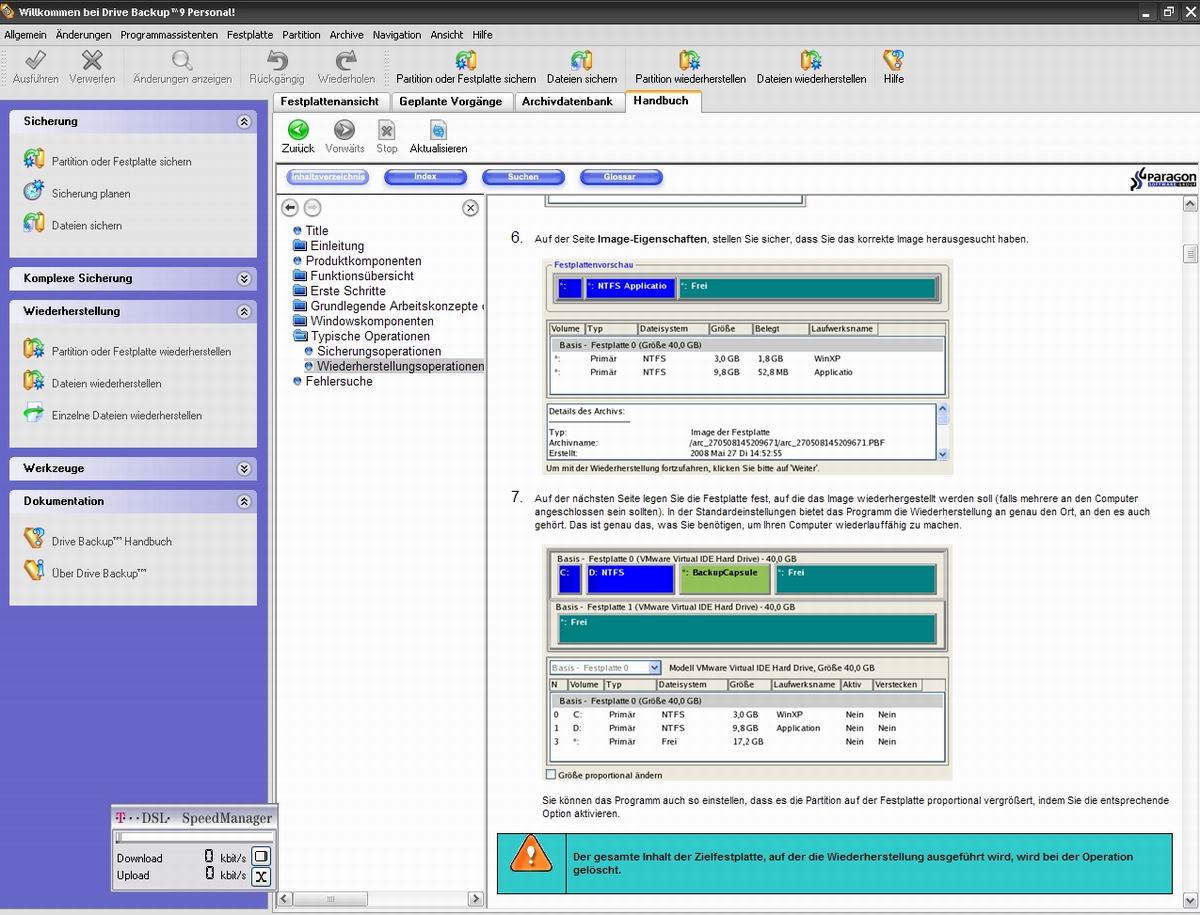The image size is (1200, 915).
Task: Click the Hilfe toolbar icon
Action: coord(893,60)
